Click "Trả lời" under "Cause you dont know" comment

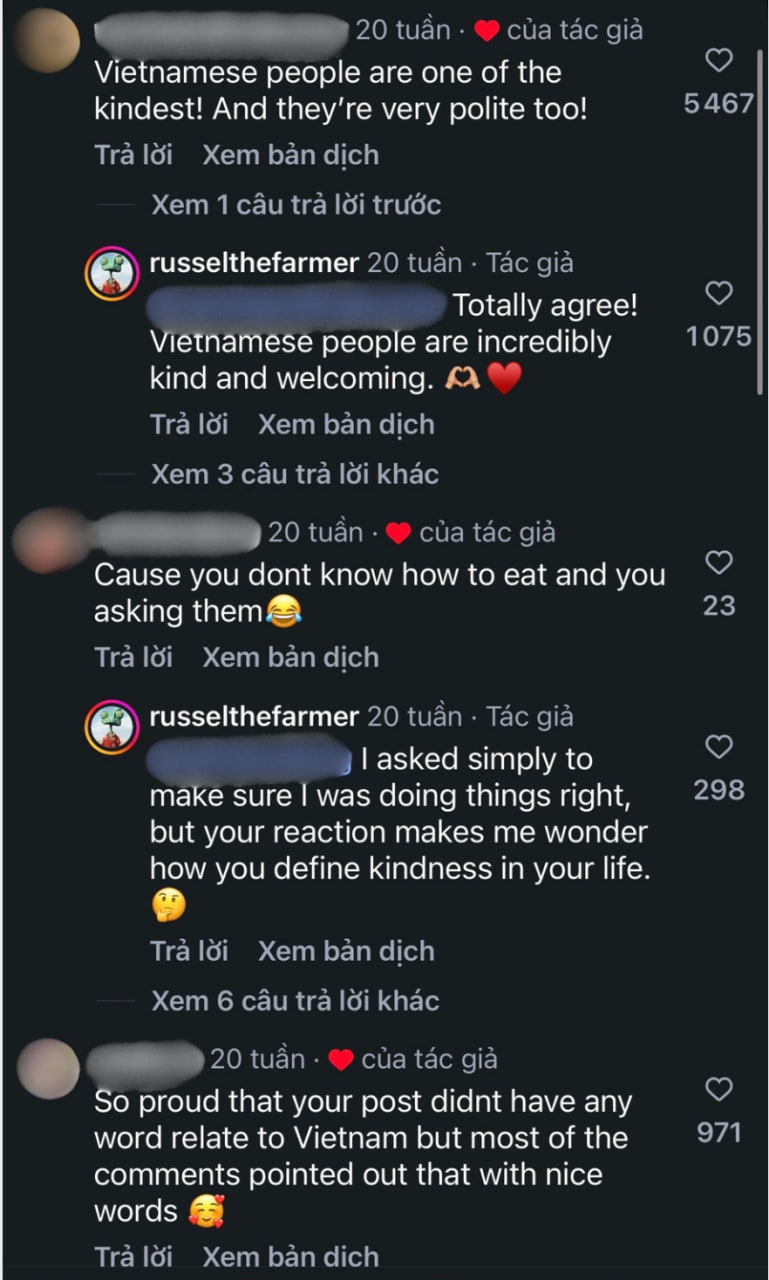coord(133,657)
